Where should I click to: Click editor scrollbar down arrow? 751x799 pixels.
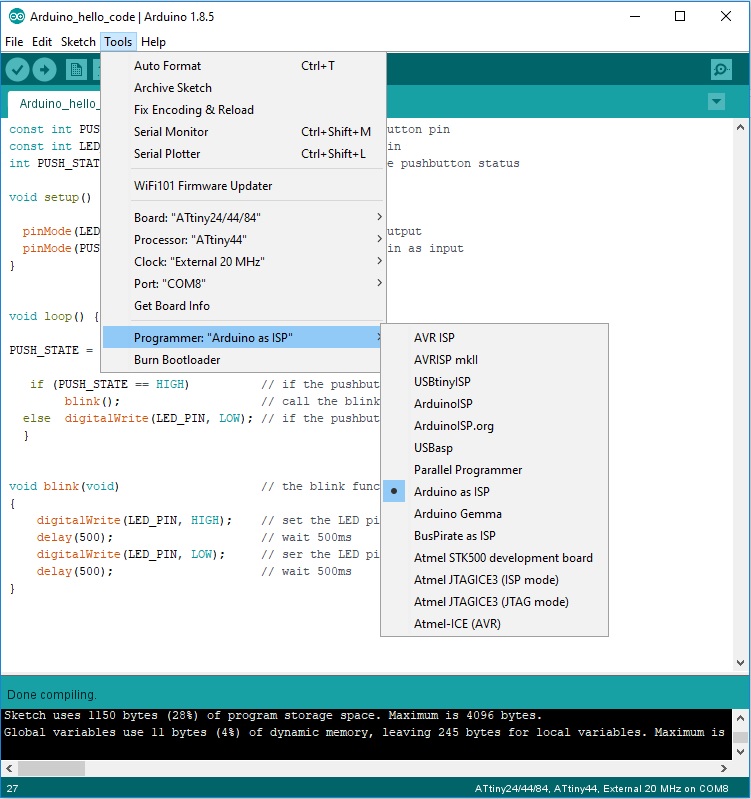[740, 662]
